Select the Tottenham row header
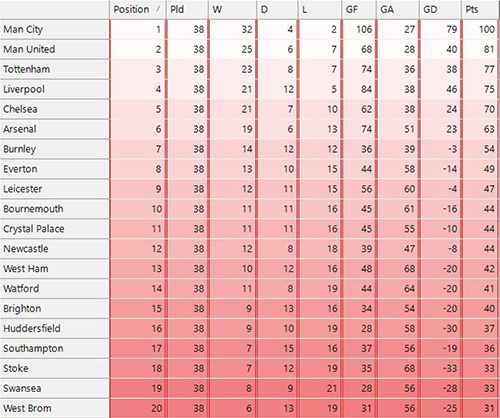 tap(55, 69)
